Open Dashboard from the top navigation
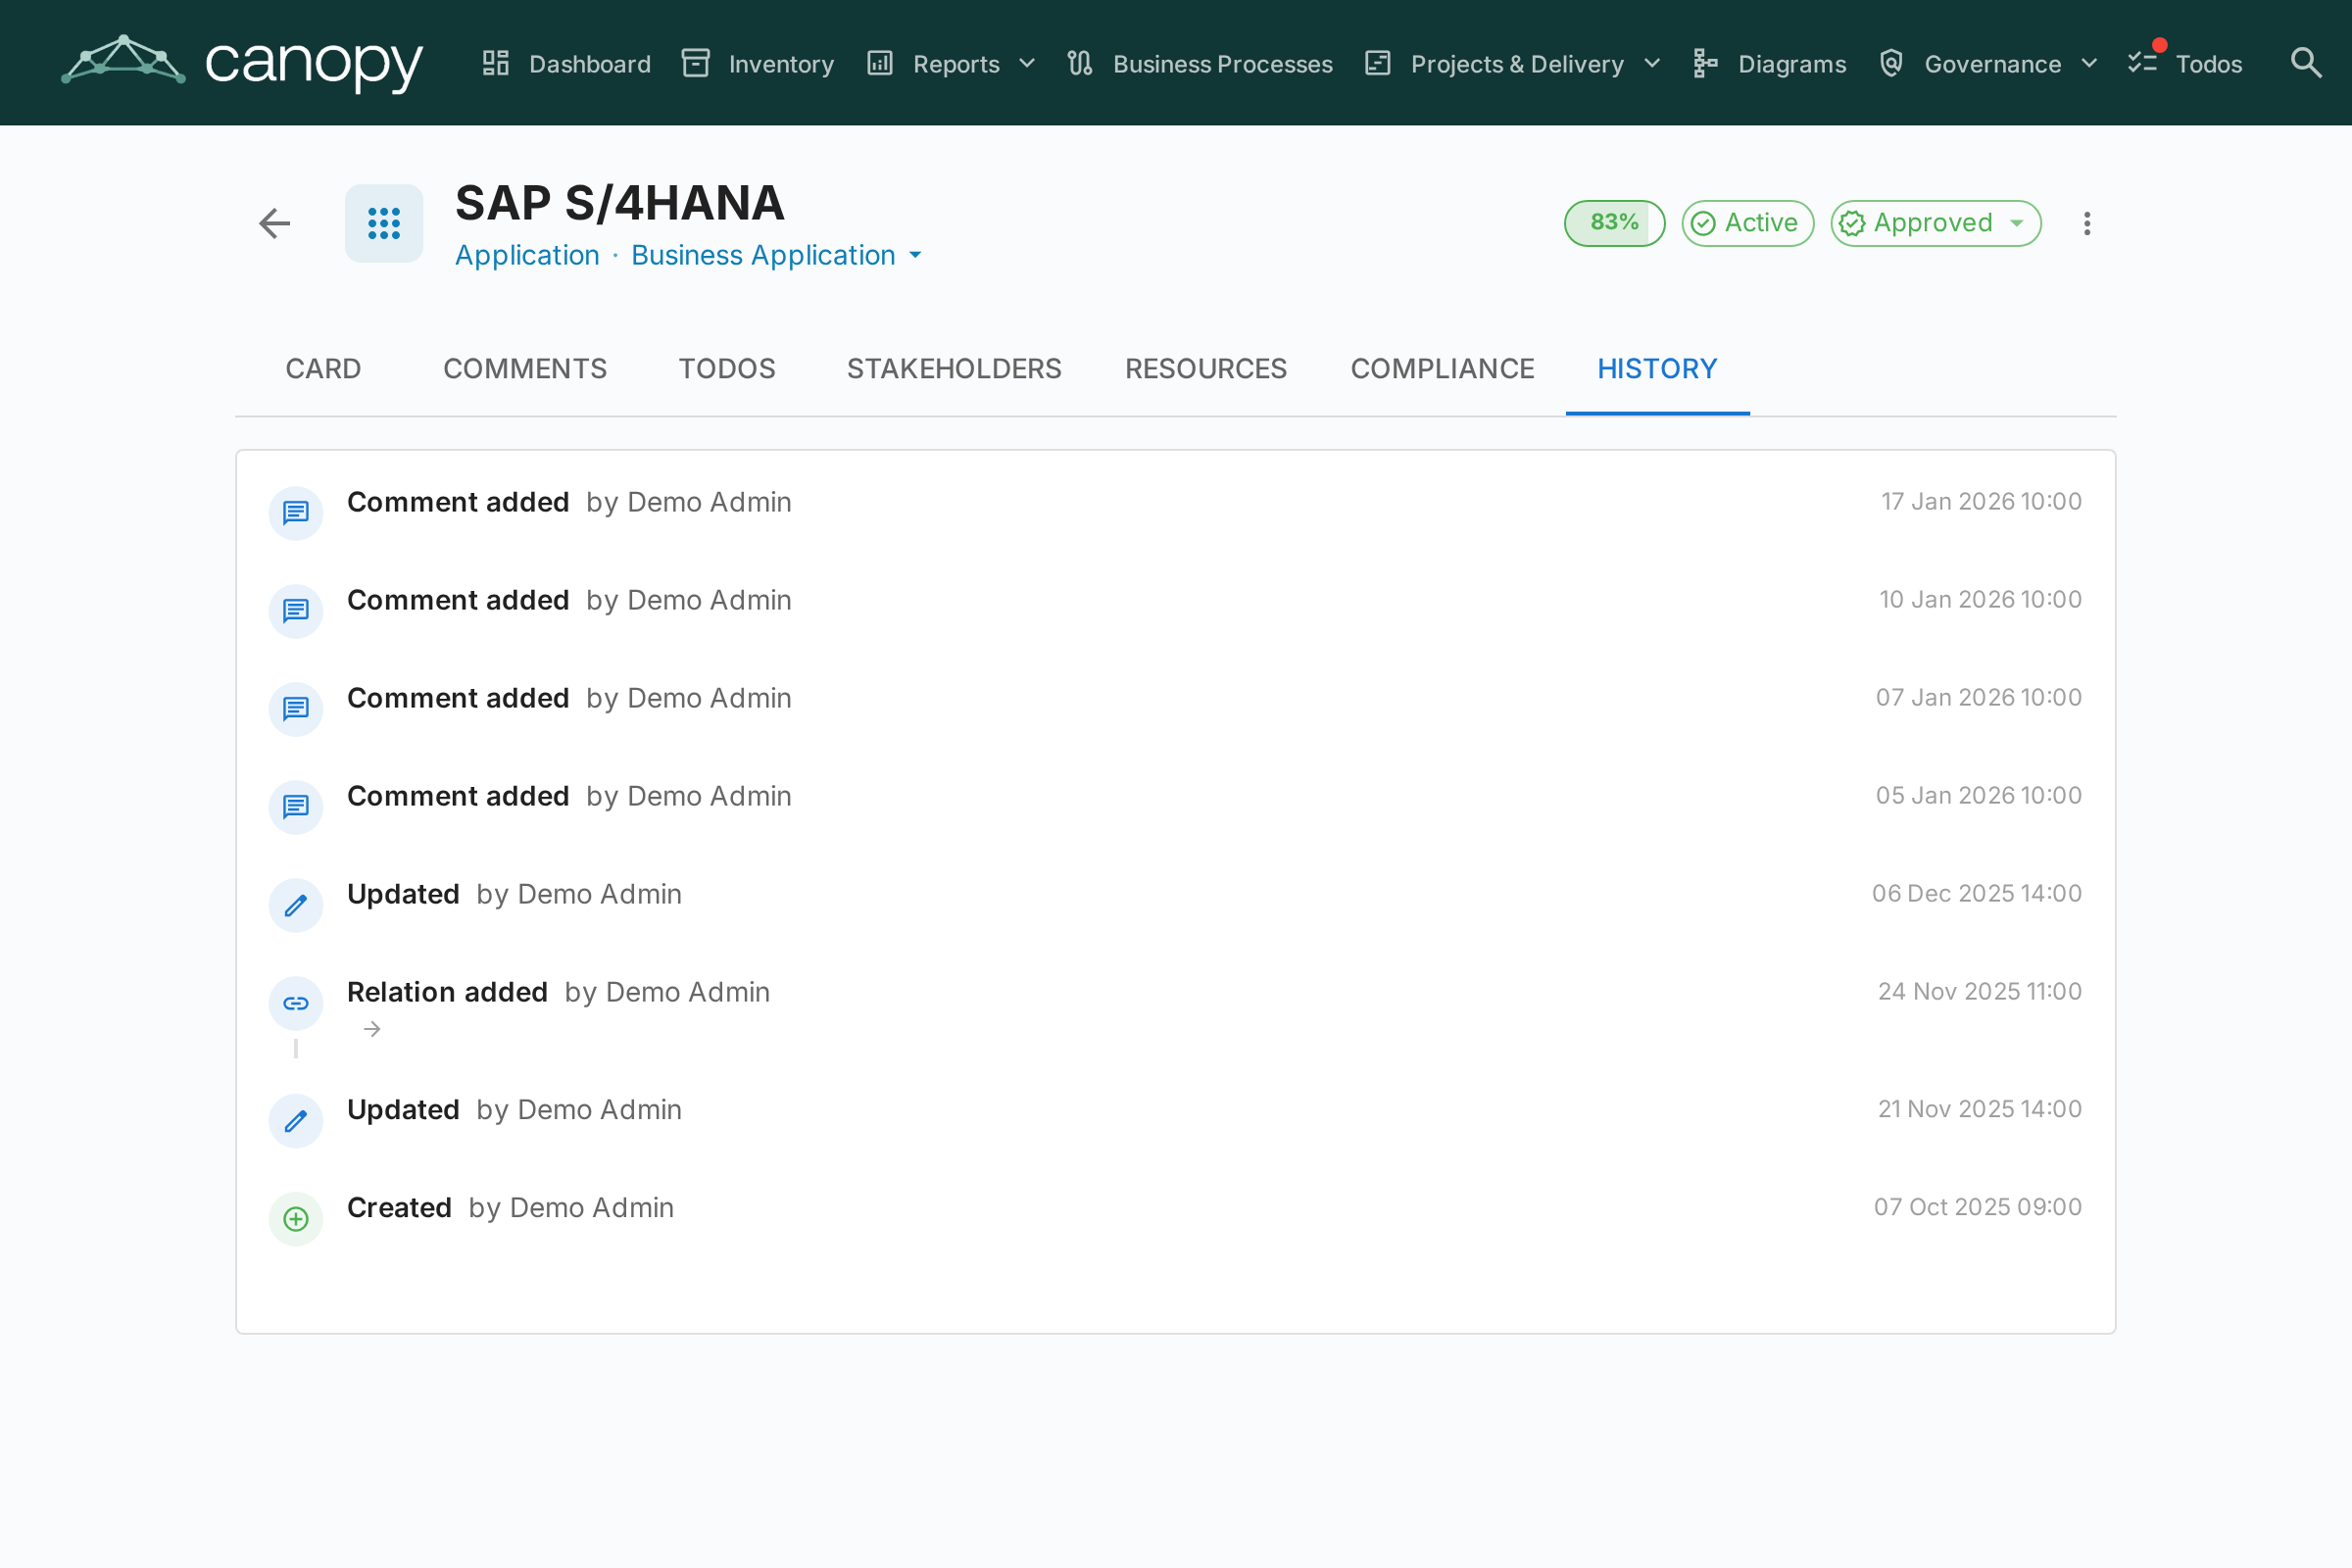Image resolution: width=2352 pixels, height=1568 pixels. pos(590,64)
